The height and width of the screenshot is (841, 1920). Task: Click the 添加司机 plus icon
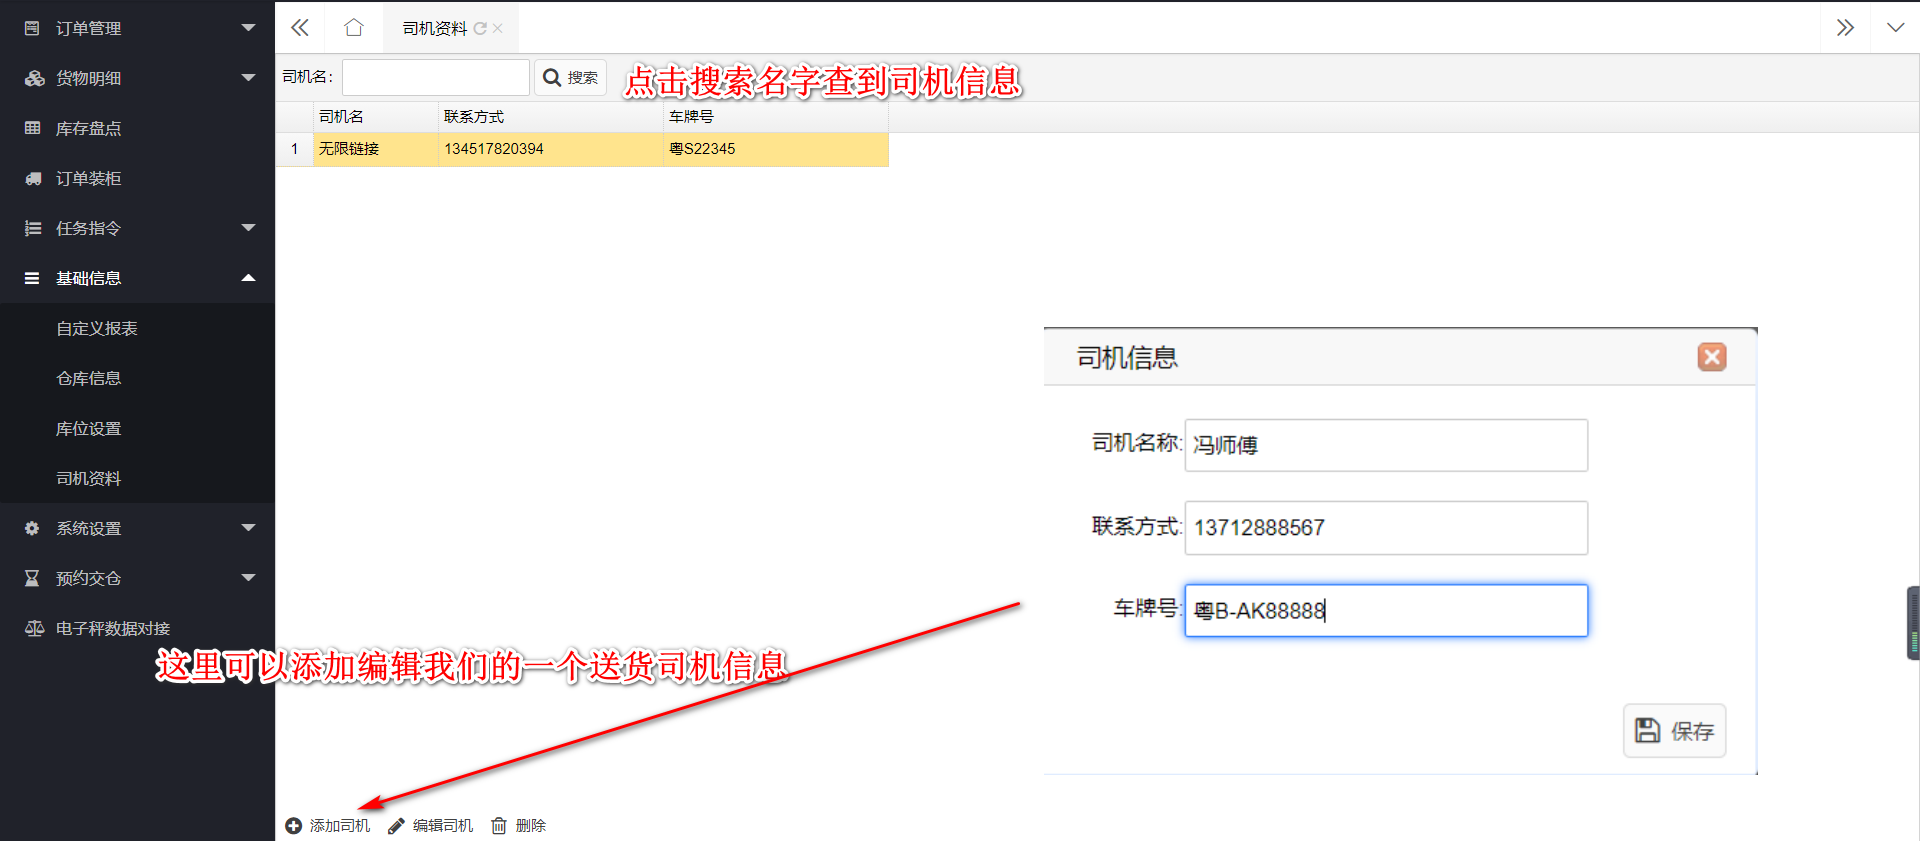coord(294,826)
